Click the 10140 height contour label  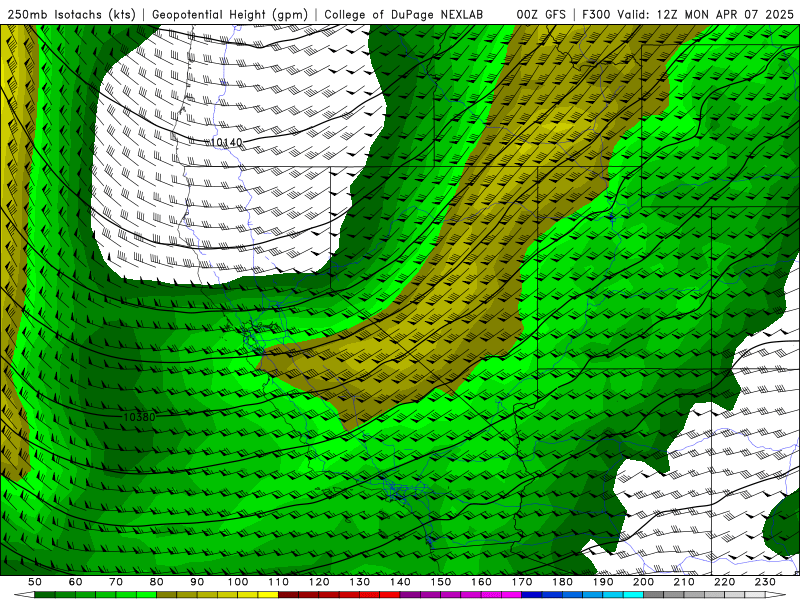pyautogui.click(x=227, y=142)
